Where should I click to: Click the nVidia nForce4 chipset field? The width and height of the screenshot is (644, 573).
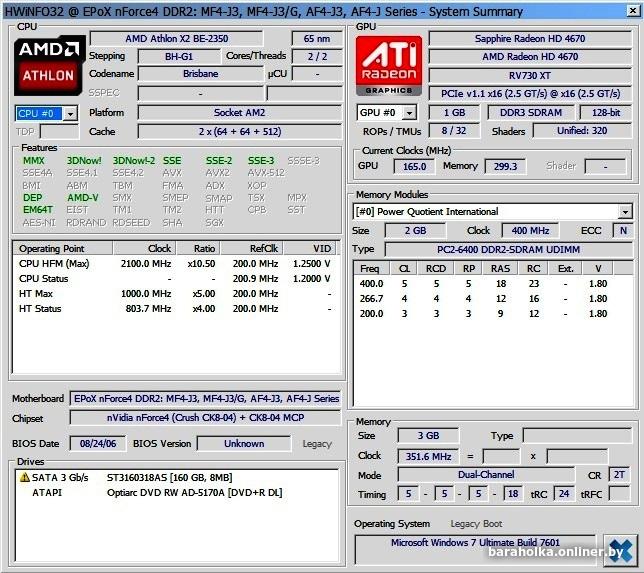click(x=206, y=418)
